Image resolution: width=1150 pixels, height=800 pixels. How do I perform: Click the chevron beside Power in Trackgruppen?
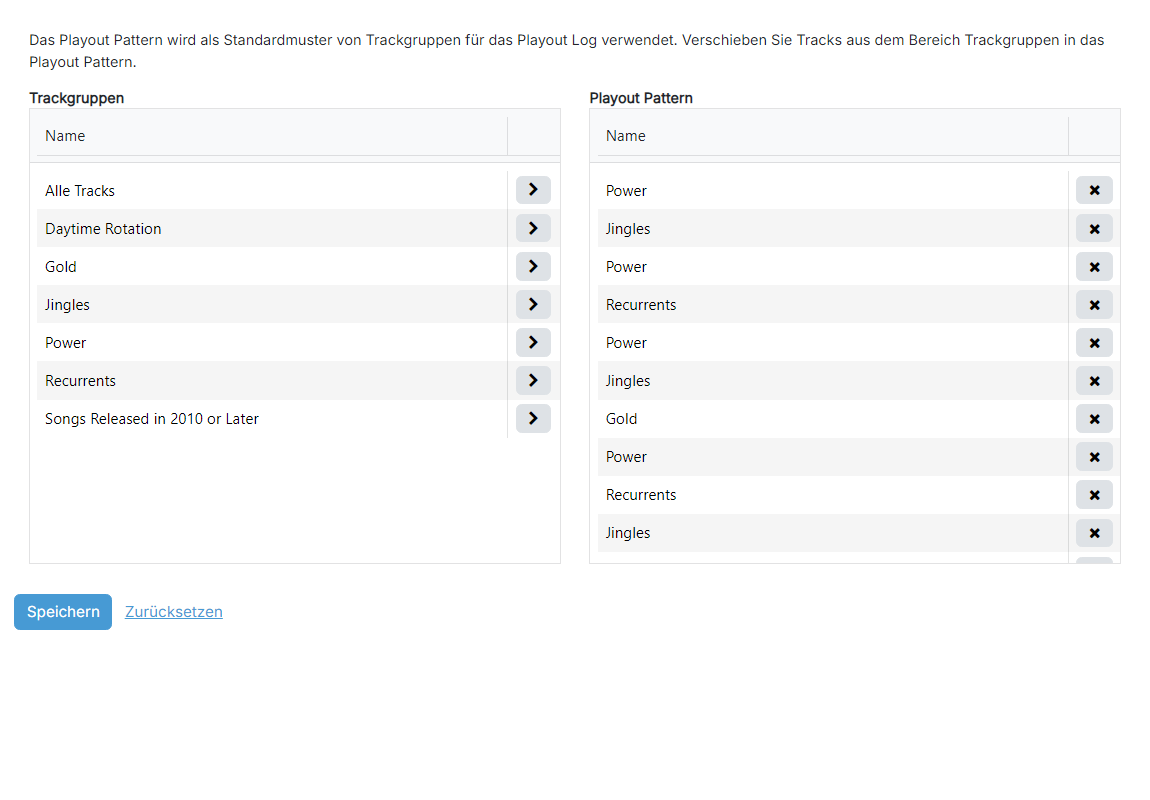point(533,342)
